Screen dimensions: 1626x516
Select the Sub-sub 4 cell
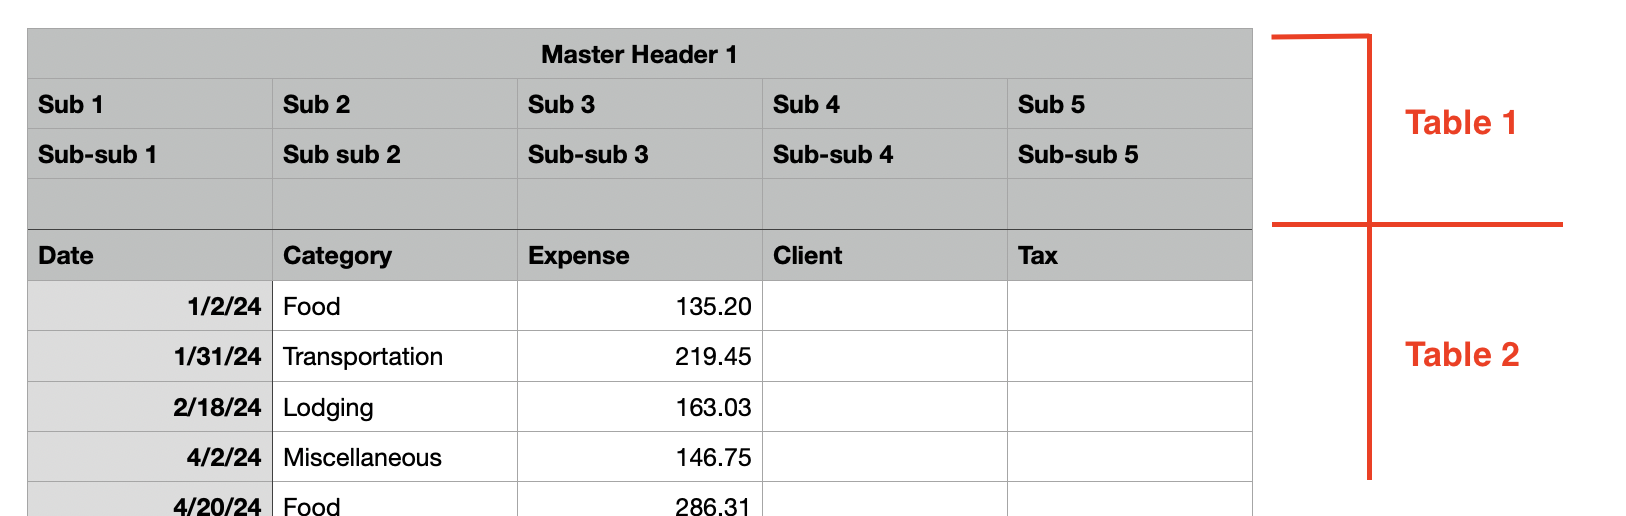(x=885, y=155)
